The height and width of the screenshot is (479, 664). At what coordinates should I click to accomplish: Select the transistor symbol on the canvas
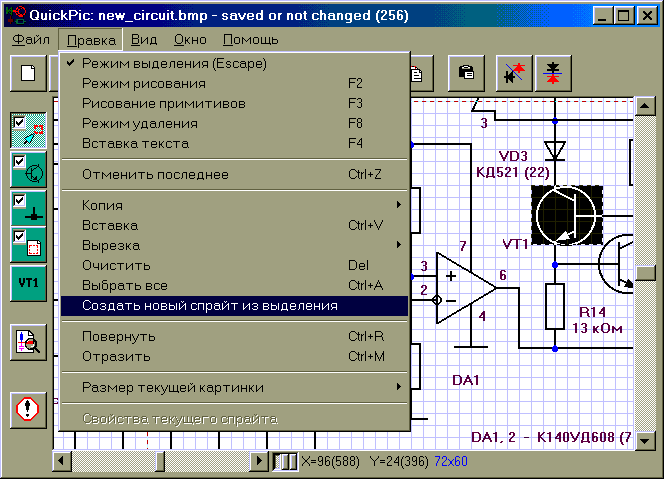[565, 215]
